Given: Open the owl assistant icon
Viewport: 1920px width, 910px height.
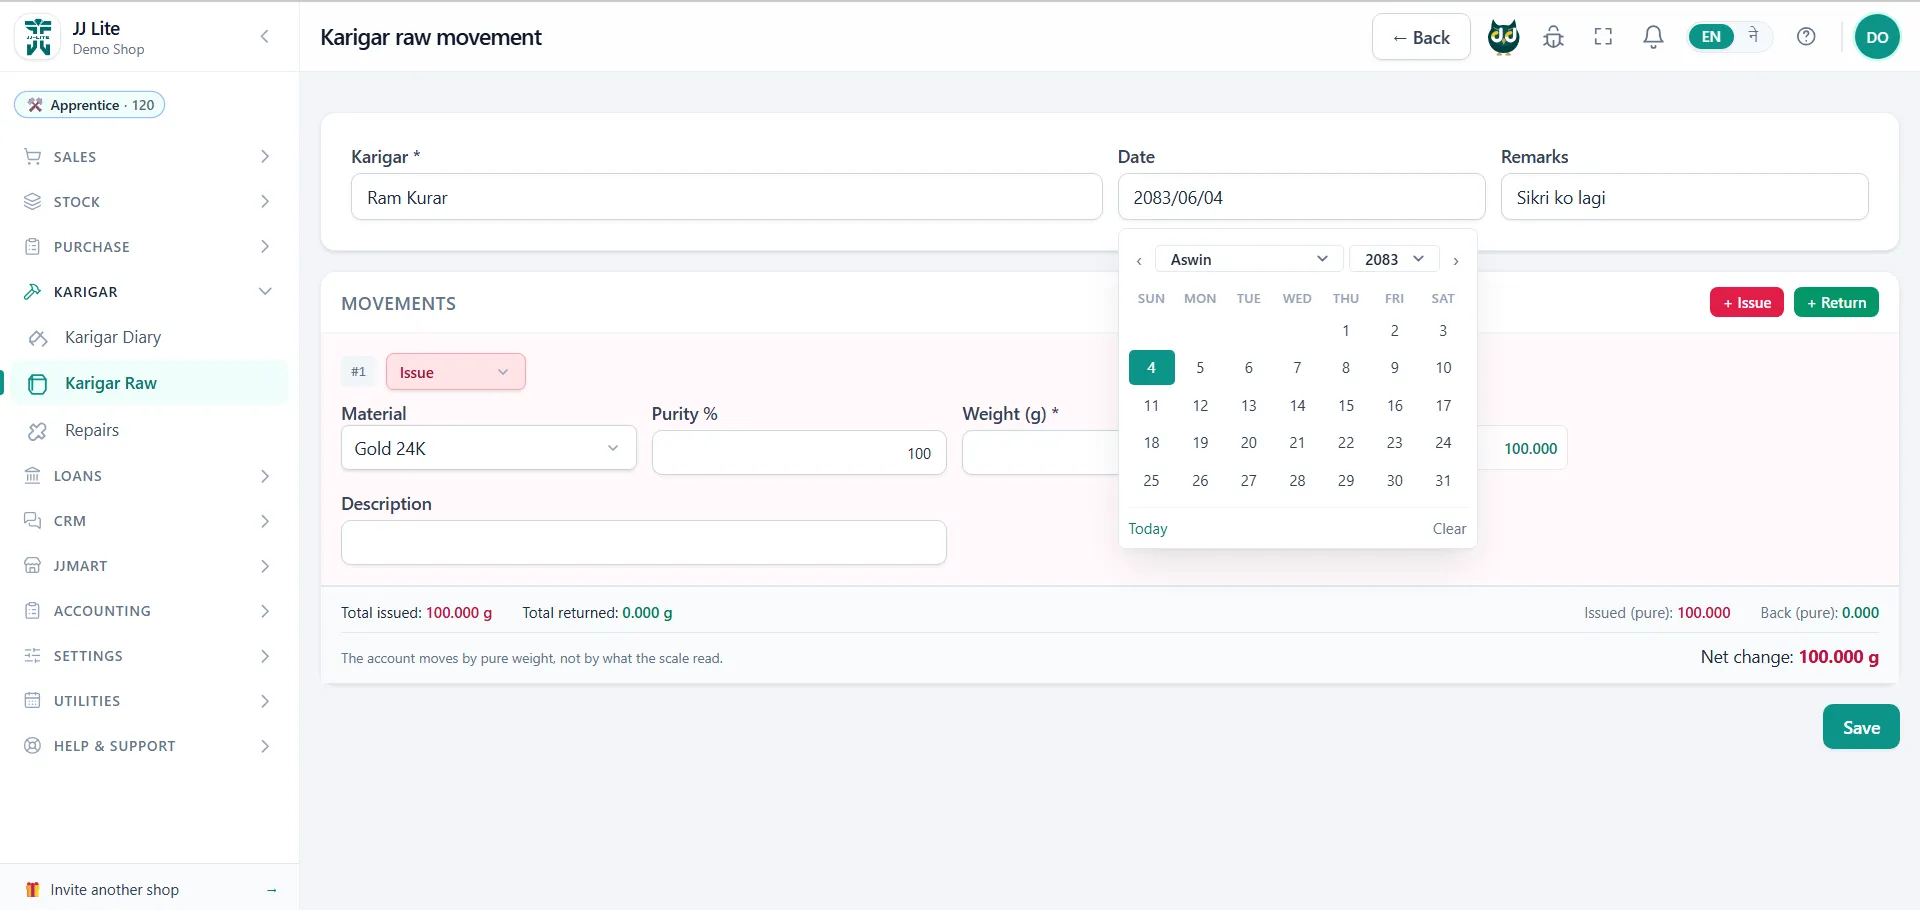Looking at the screenshot, I should click(x=1503, y=37).
